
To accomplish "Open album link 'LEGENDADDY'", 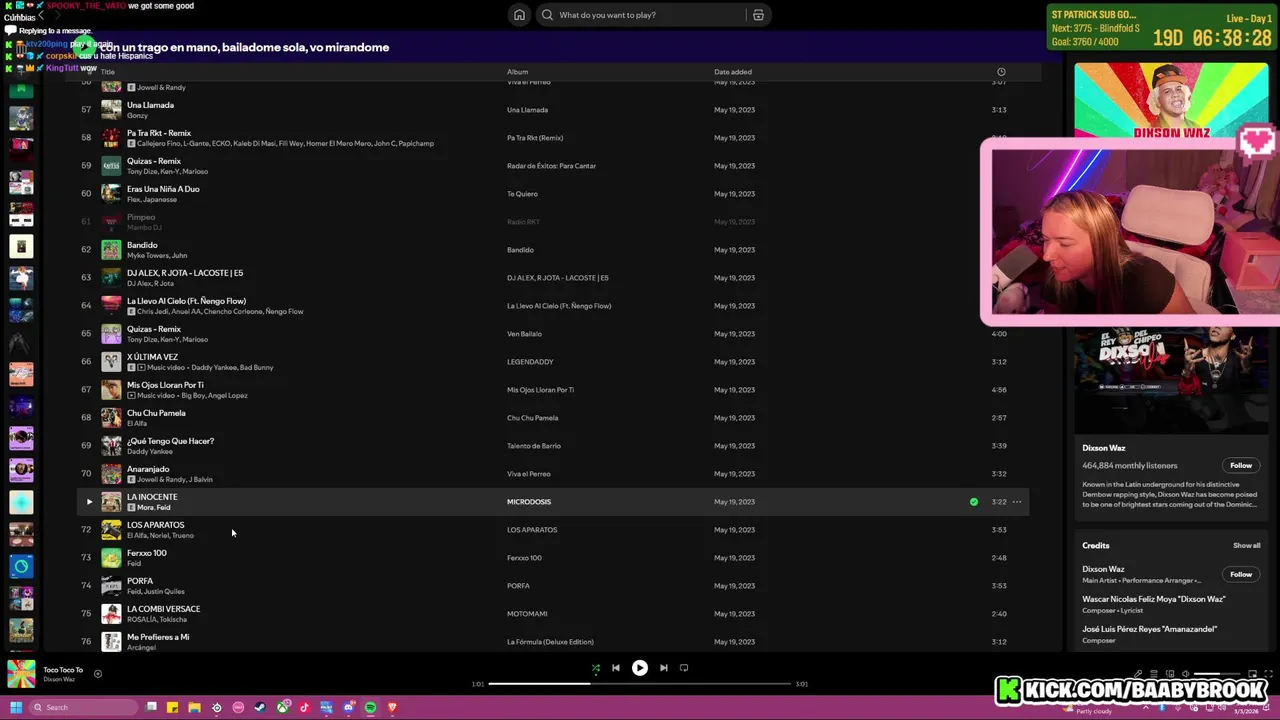I will (530, 362).
